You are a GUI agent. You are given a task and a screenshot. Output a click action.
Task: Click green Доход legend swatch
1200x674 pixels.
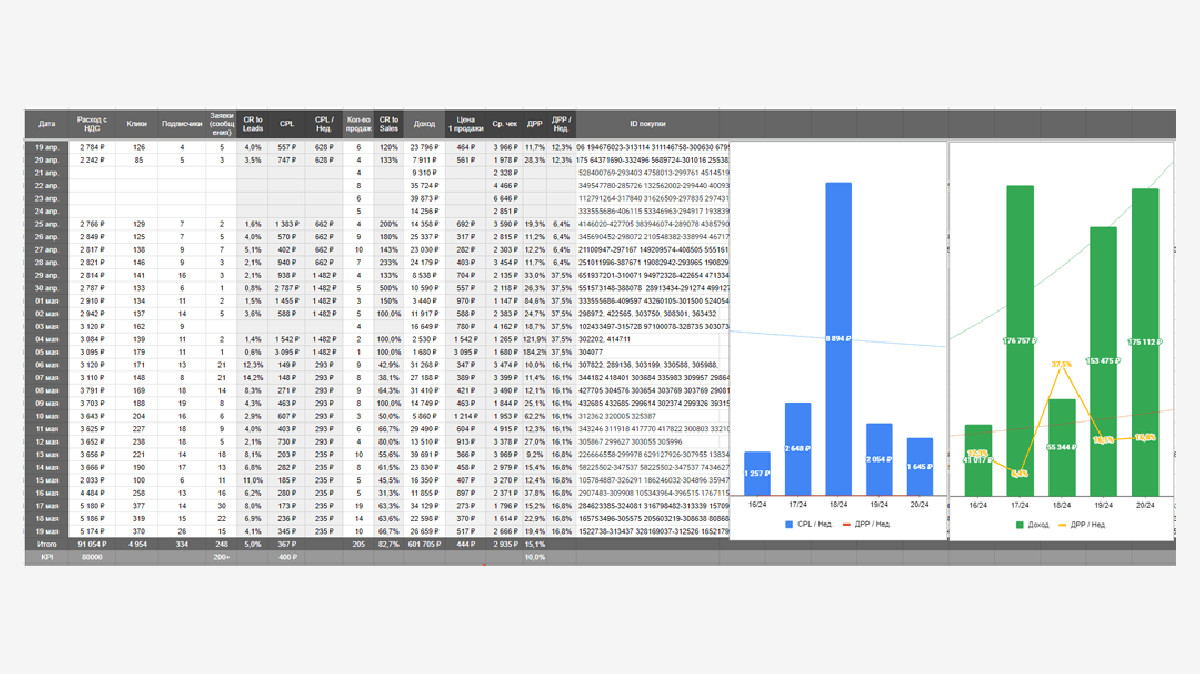(x=1020, y=524)
